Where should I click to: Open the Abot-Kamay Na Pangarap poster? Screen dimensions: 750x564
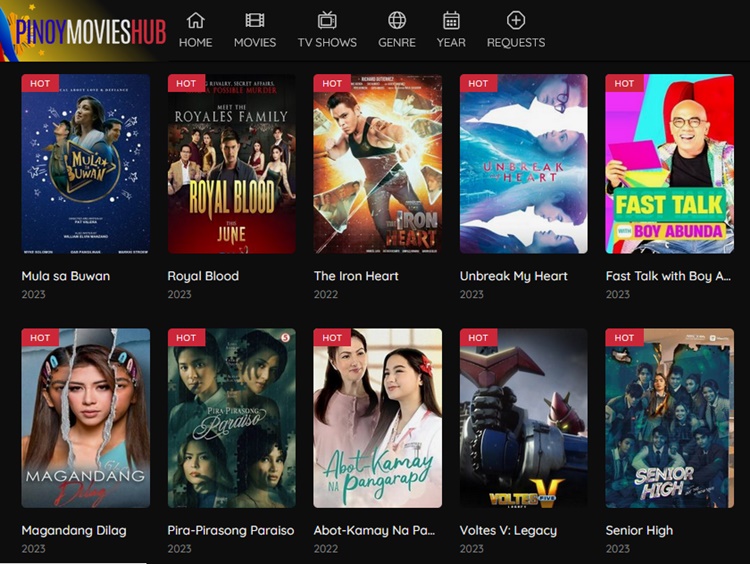click(377, 418)
